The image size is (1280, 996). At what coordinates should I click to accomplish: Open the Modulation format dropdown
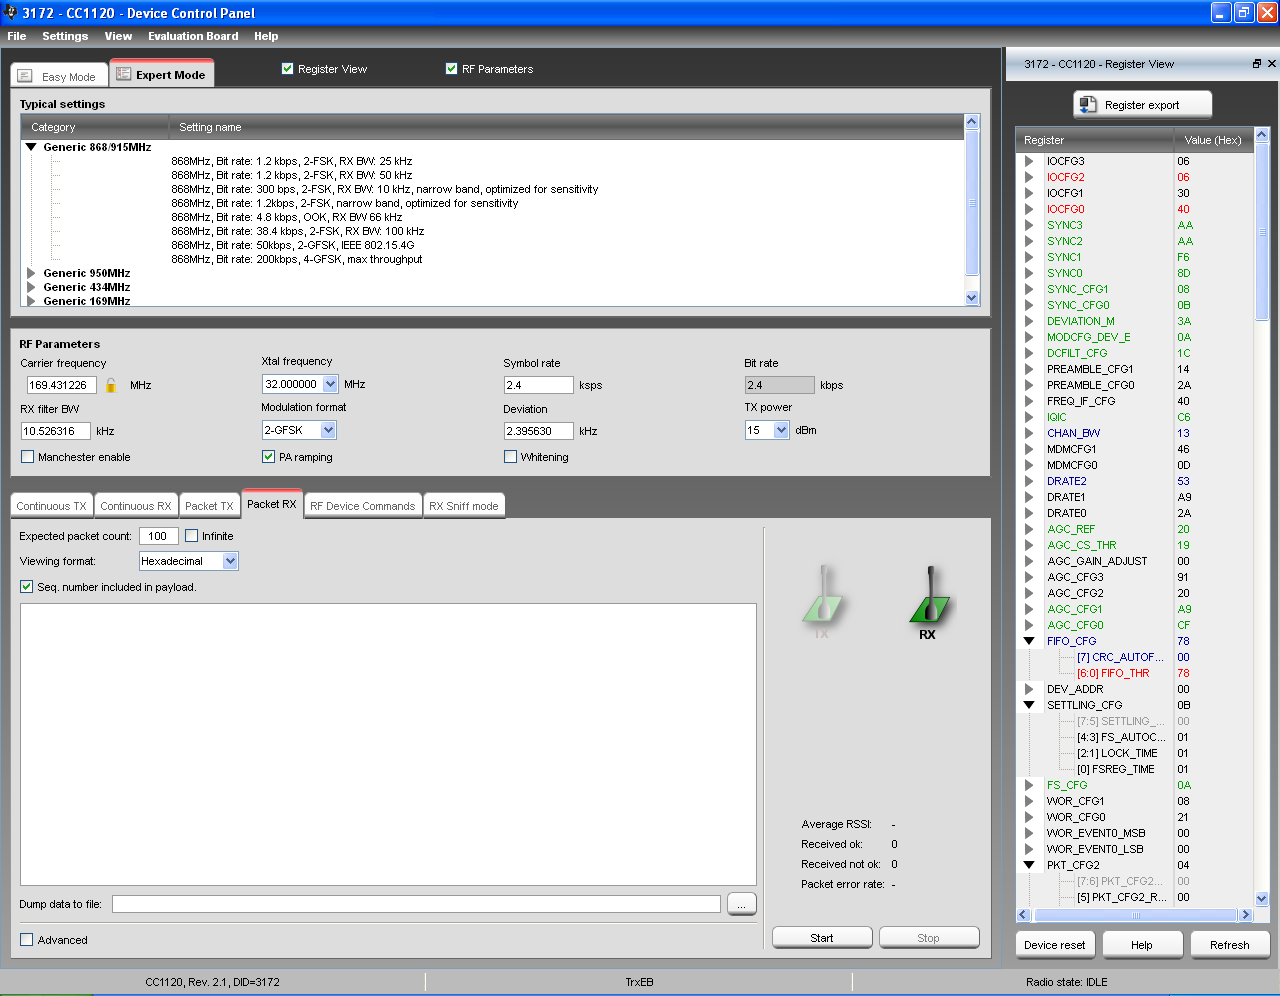[x=329, y=430]
